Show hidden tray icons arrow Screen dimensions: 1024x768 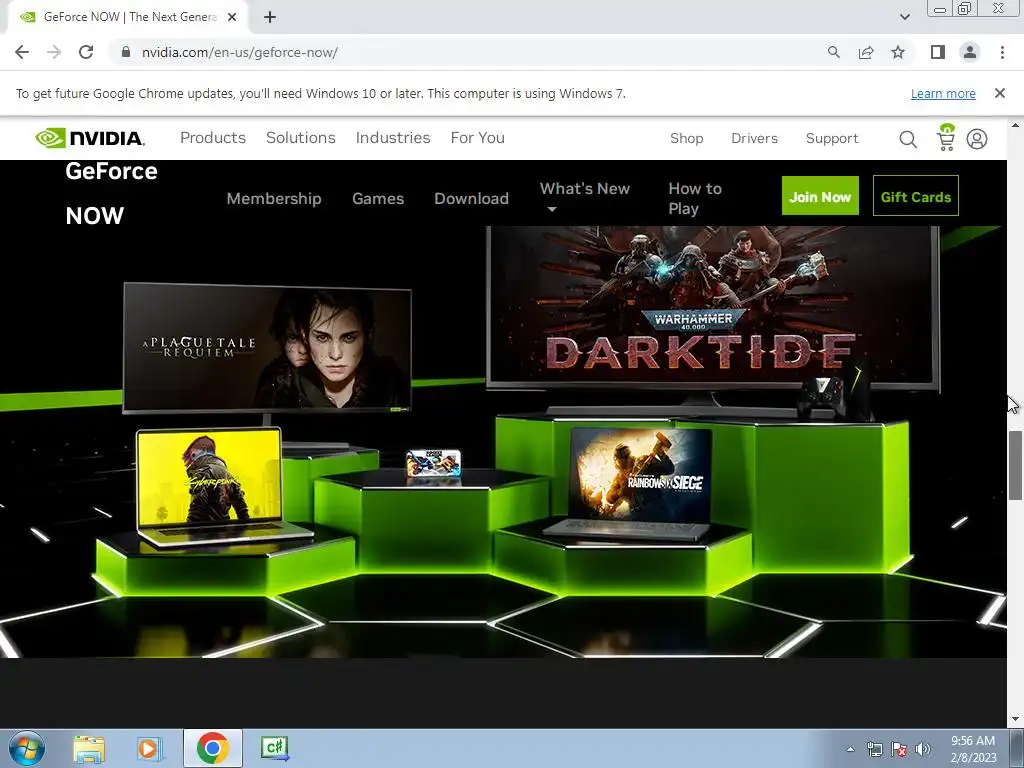click(x=850, y=750)
